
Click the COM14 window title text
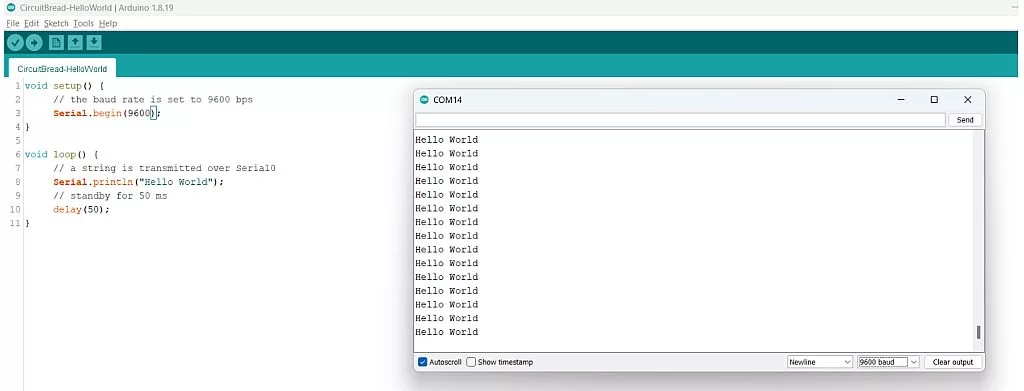point(448,100)
